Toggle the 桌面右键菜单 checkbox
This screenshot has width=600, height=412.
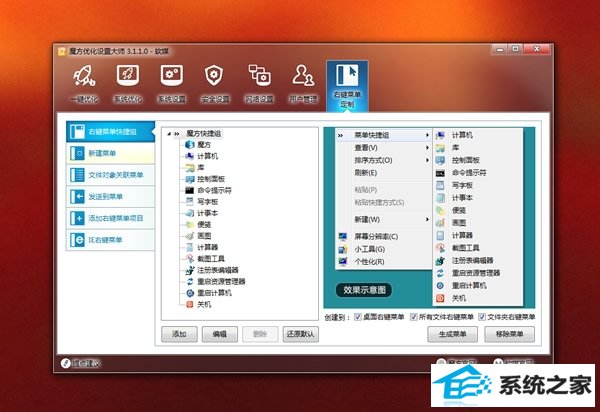358,317
